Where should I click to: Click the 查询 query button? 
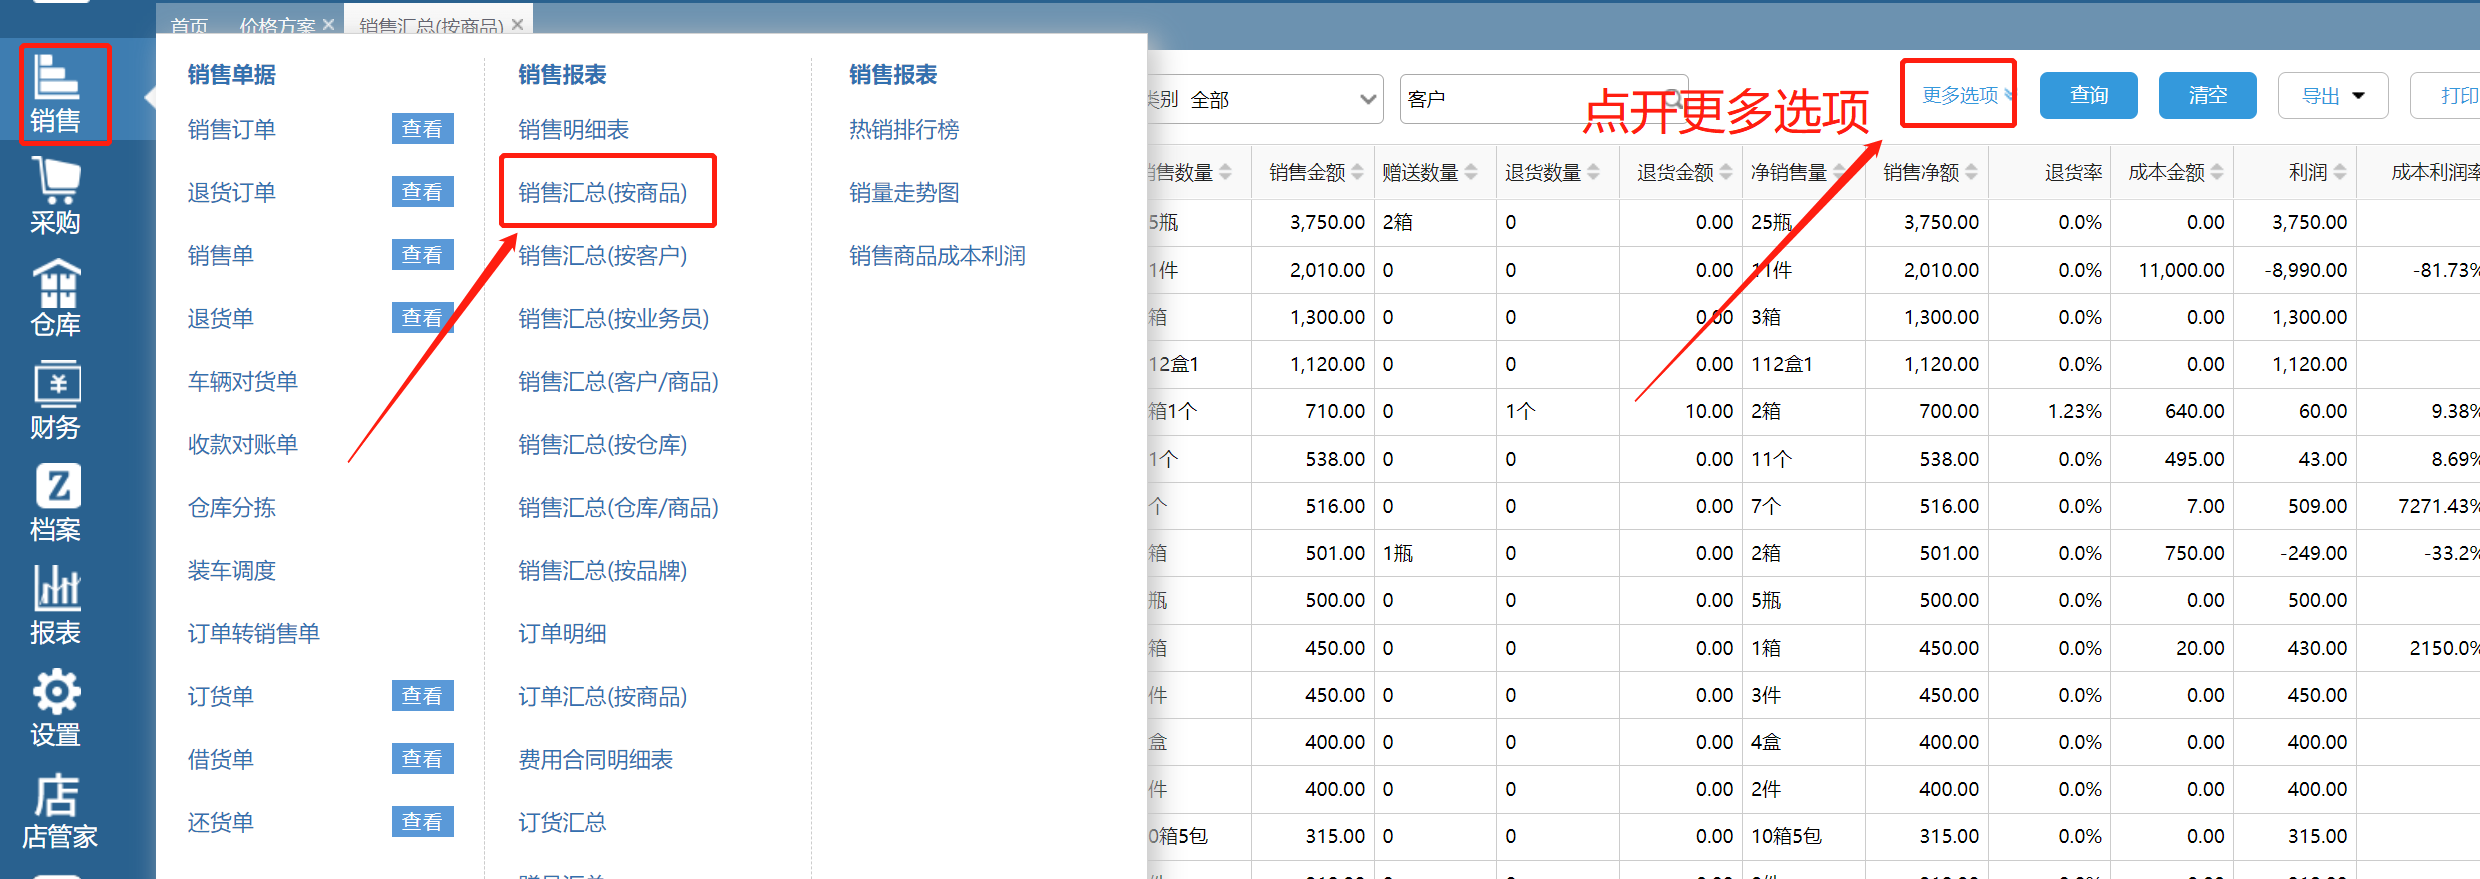[2088, 95]
